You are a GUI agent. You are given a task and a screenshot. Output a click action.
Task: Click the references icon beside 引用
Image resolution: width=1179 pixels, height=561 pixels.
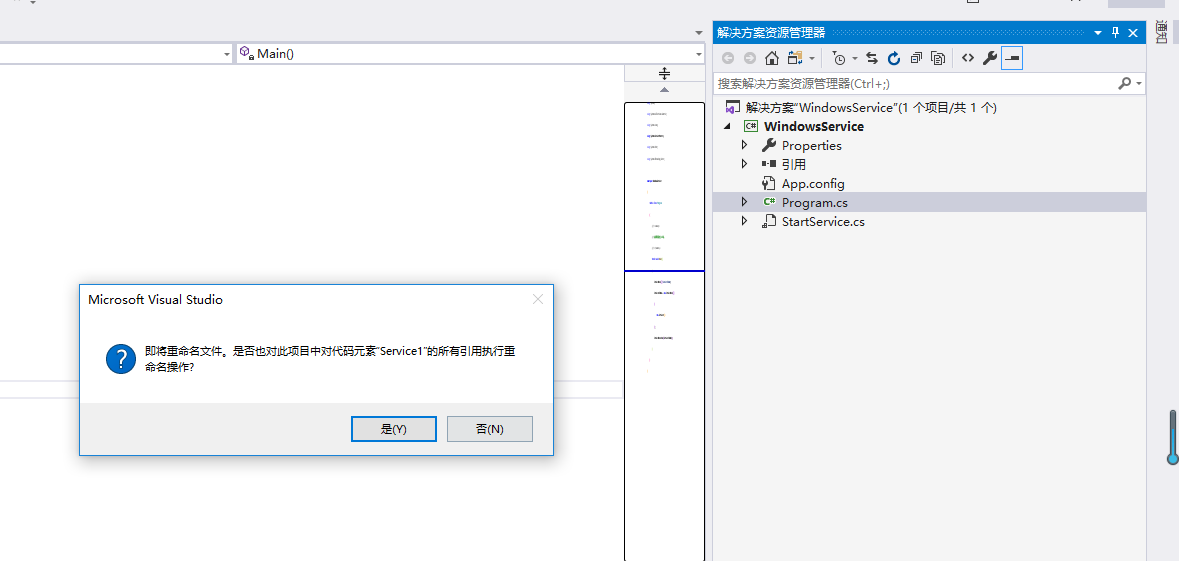click(768, 164)
